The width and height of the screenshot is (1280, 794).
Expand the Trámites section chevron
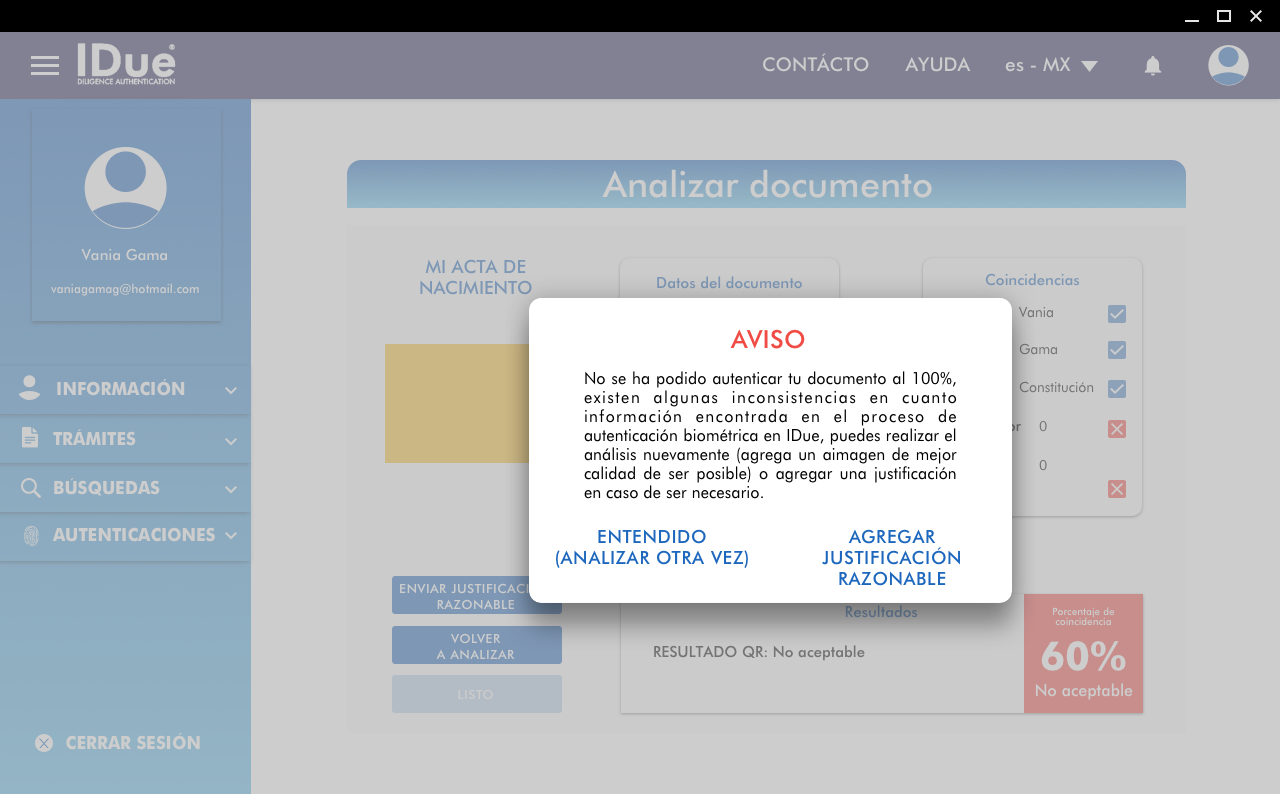231,440
